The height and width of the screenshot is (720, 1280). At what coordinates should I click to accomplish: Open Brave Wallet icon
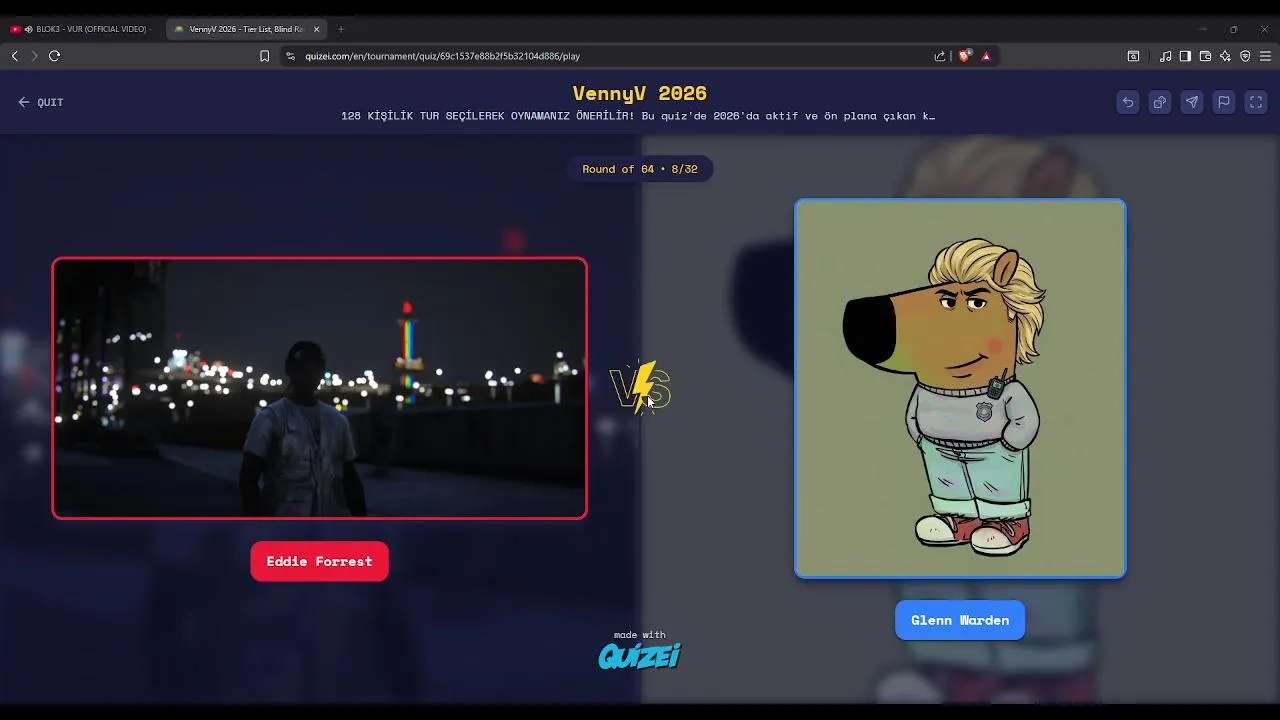1205,56
